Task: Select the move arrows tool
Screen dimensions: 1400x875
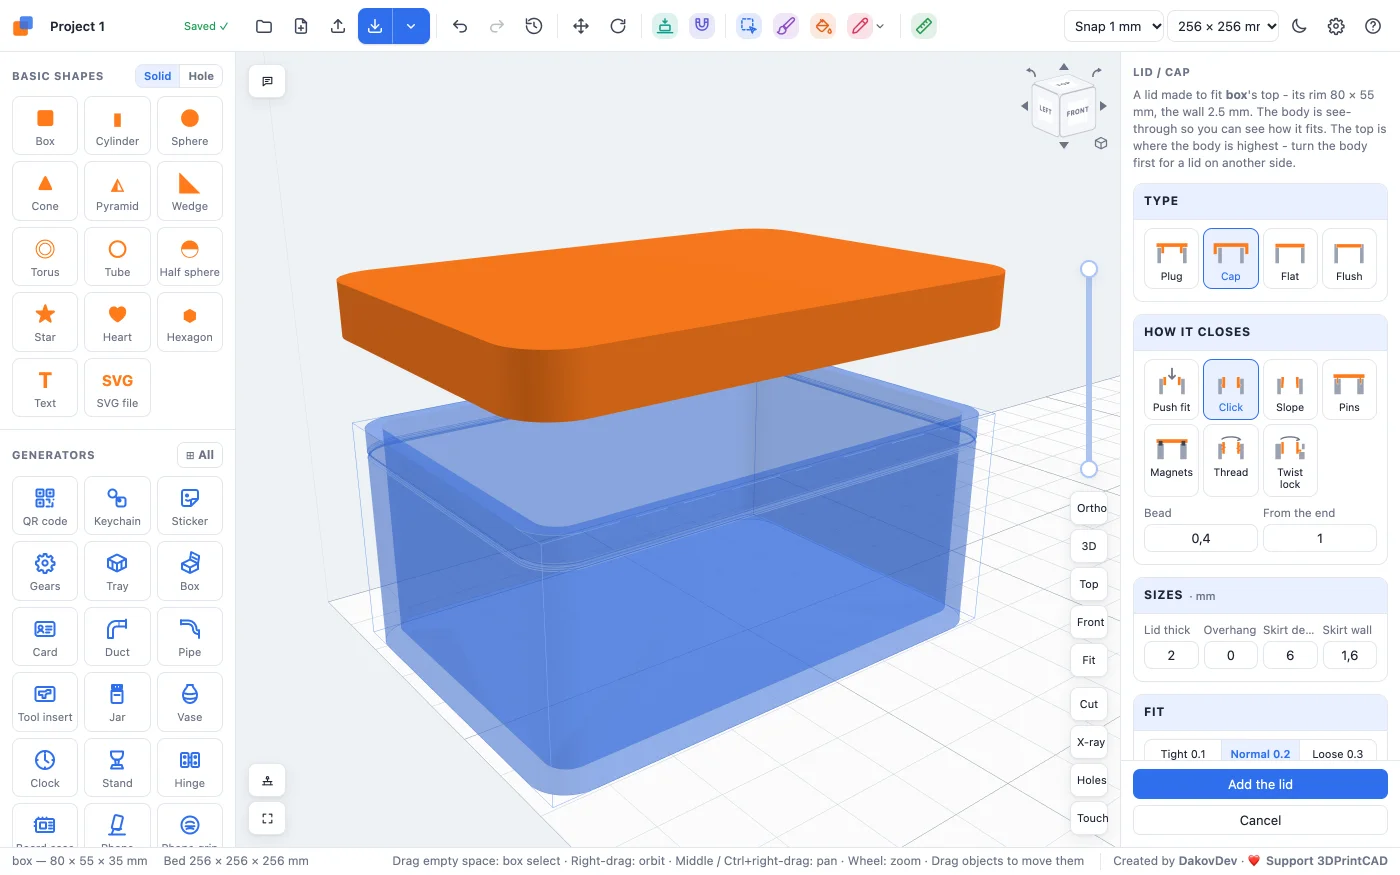Action: pos(581,26)
